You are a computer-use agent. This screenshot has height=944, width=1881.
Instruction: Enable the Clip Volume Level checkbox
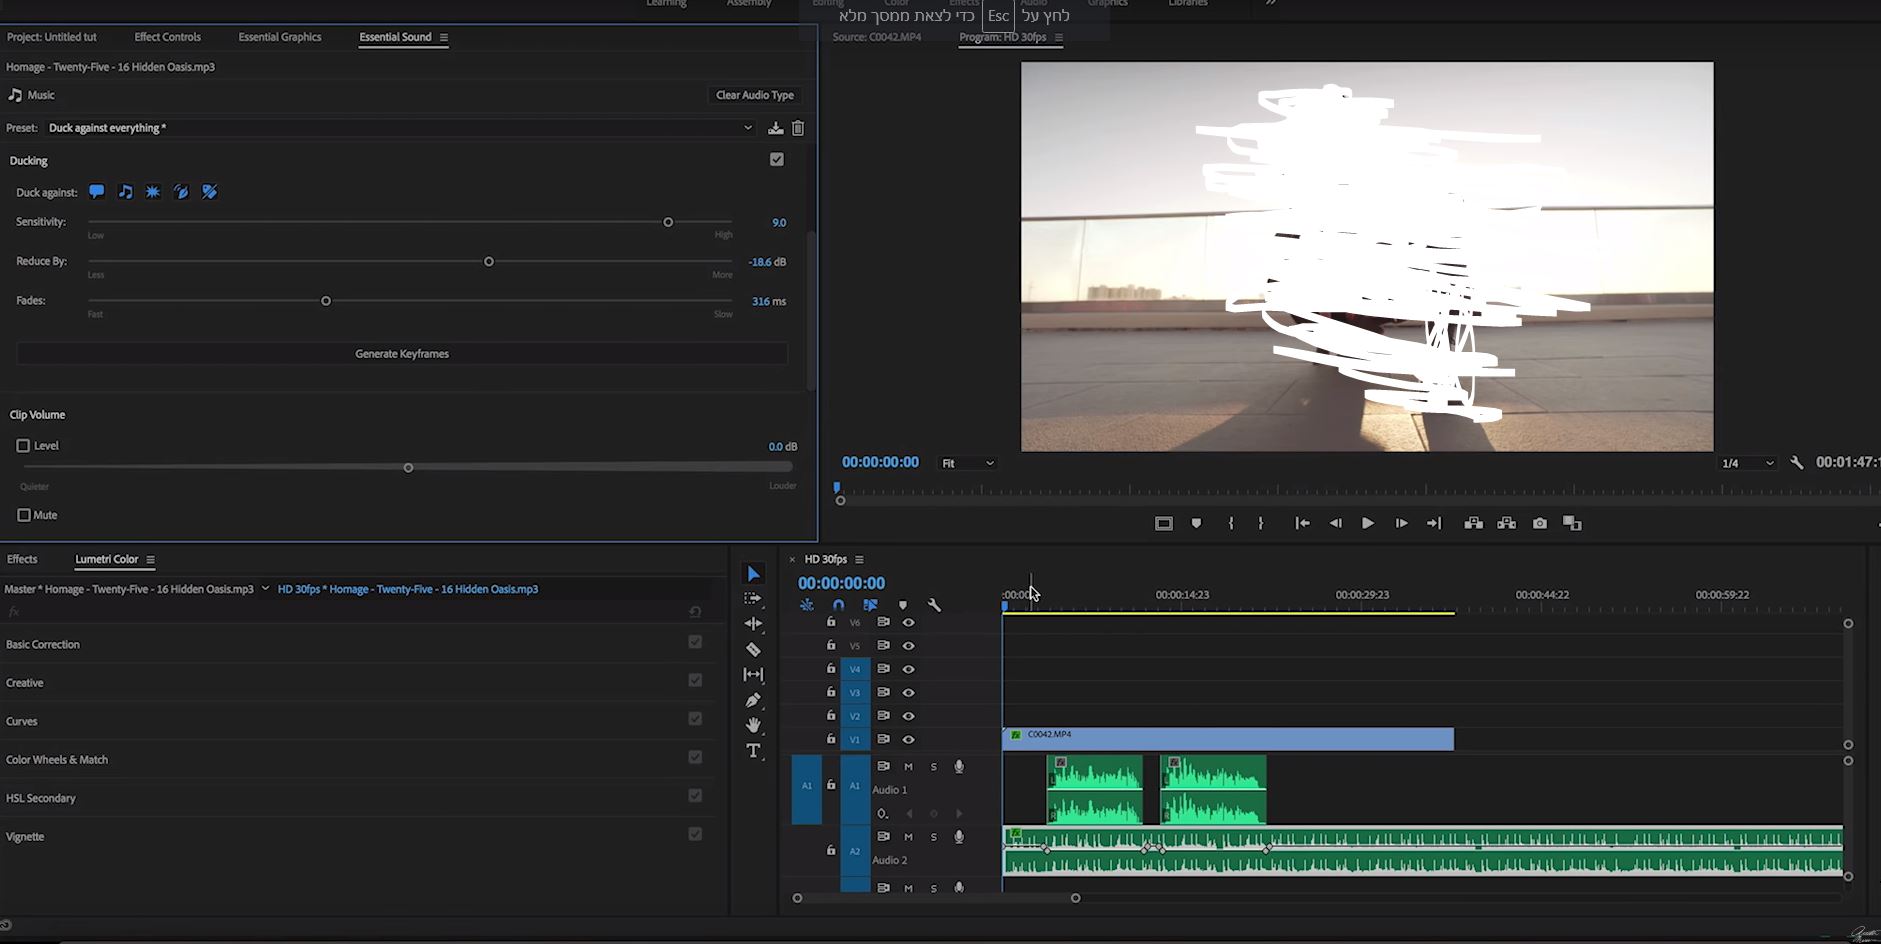23,446
